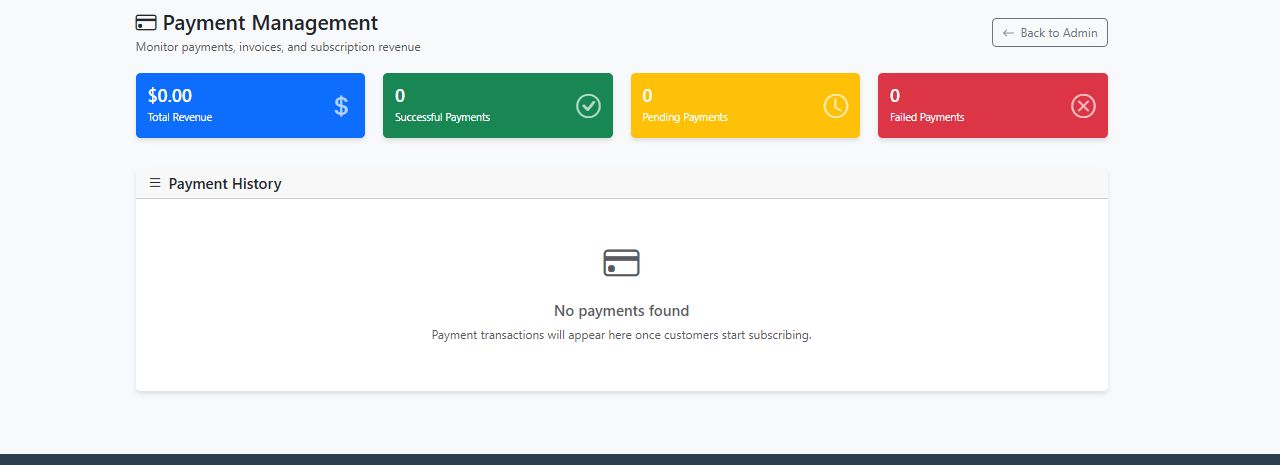Click the clock icon in Pending Payments

coord(836,105)
